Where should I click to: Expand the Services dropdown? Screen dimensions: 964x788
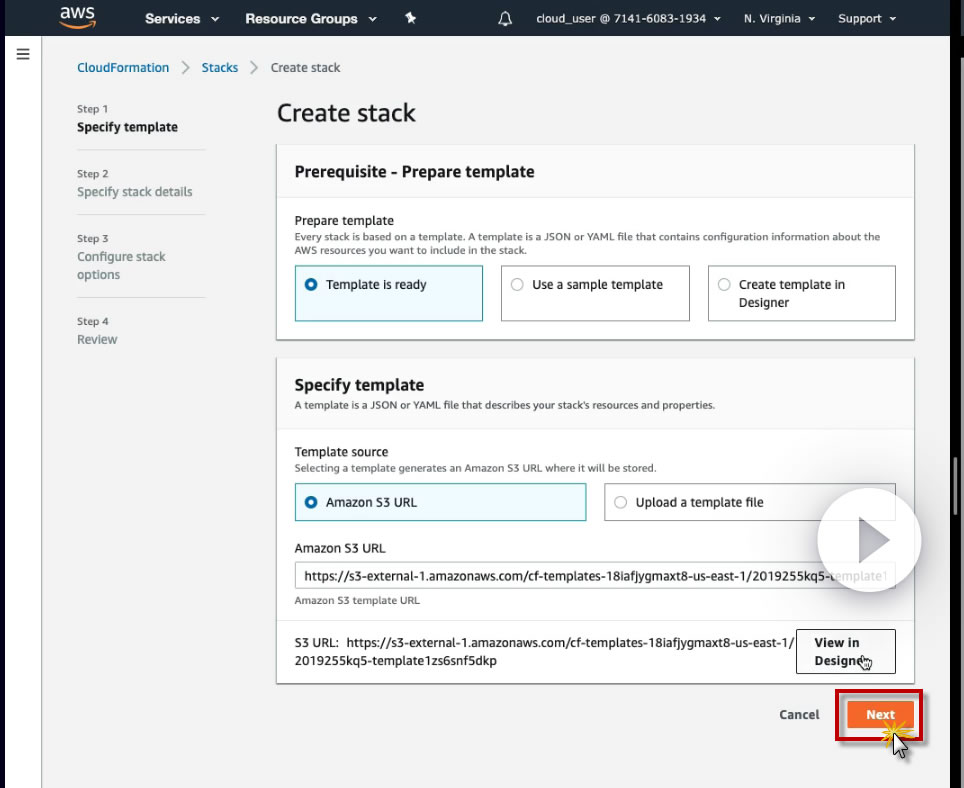[x=182, y=18]
